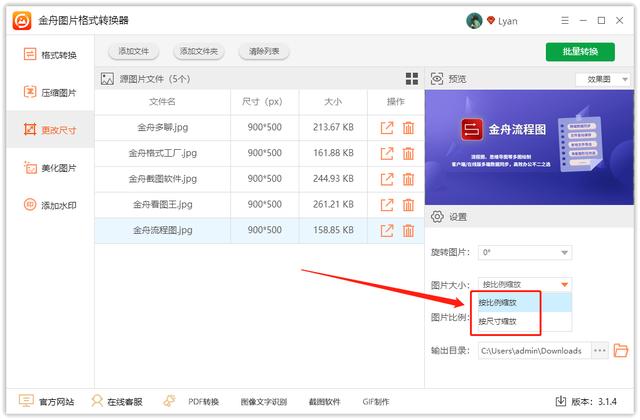The width and height of the screenshot is (640, 420).
Task: Delete 金舟格式工厂.jpg with its trash icon
Action: click(408, 153)
